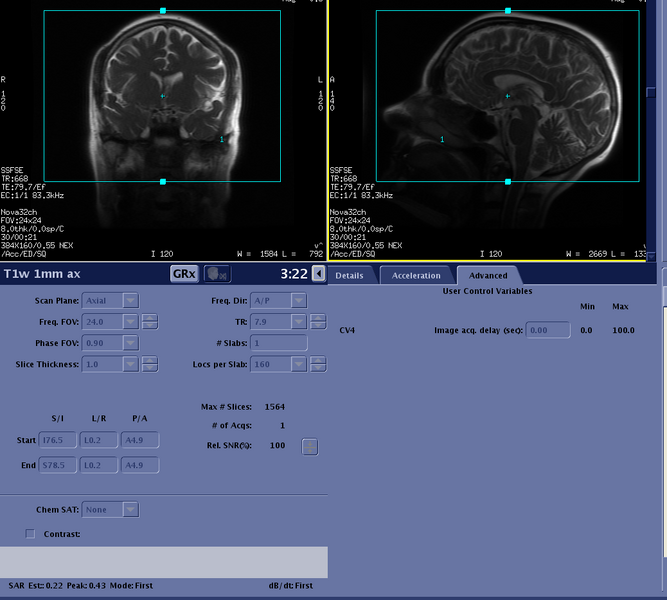667x600 pixels.
Task: Click the head-orientation icon beside GRx
Action: point(217,274)
